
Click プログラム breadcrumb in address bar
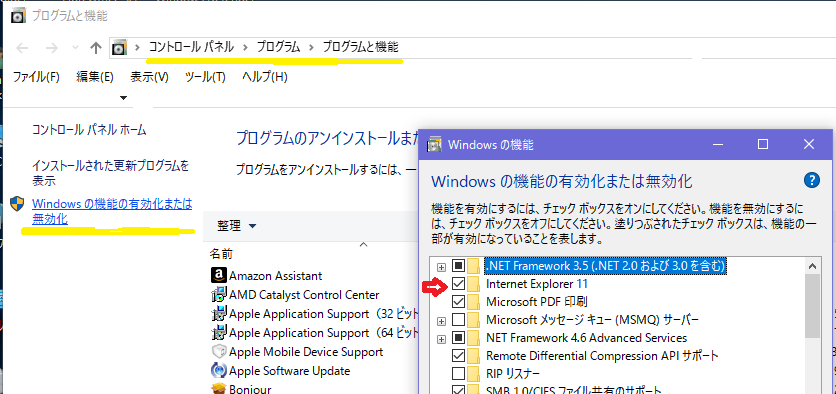coord(278,47)
